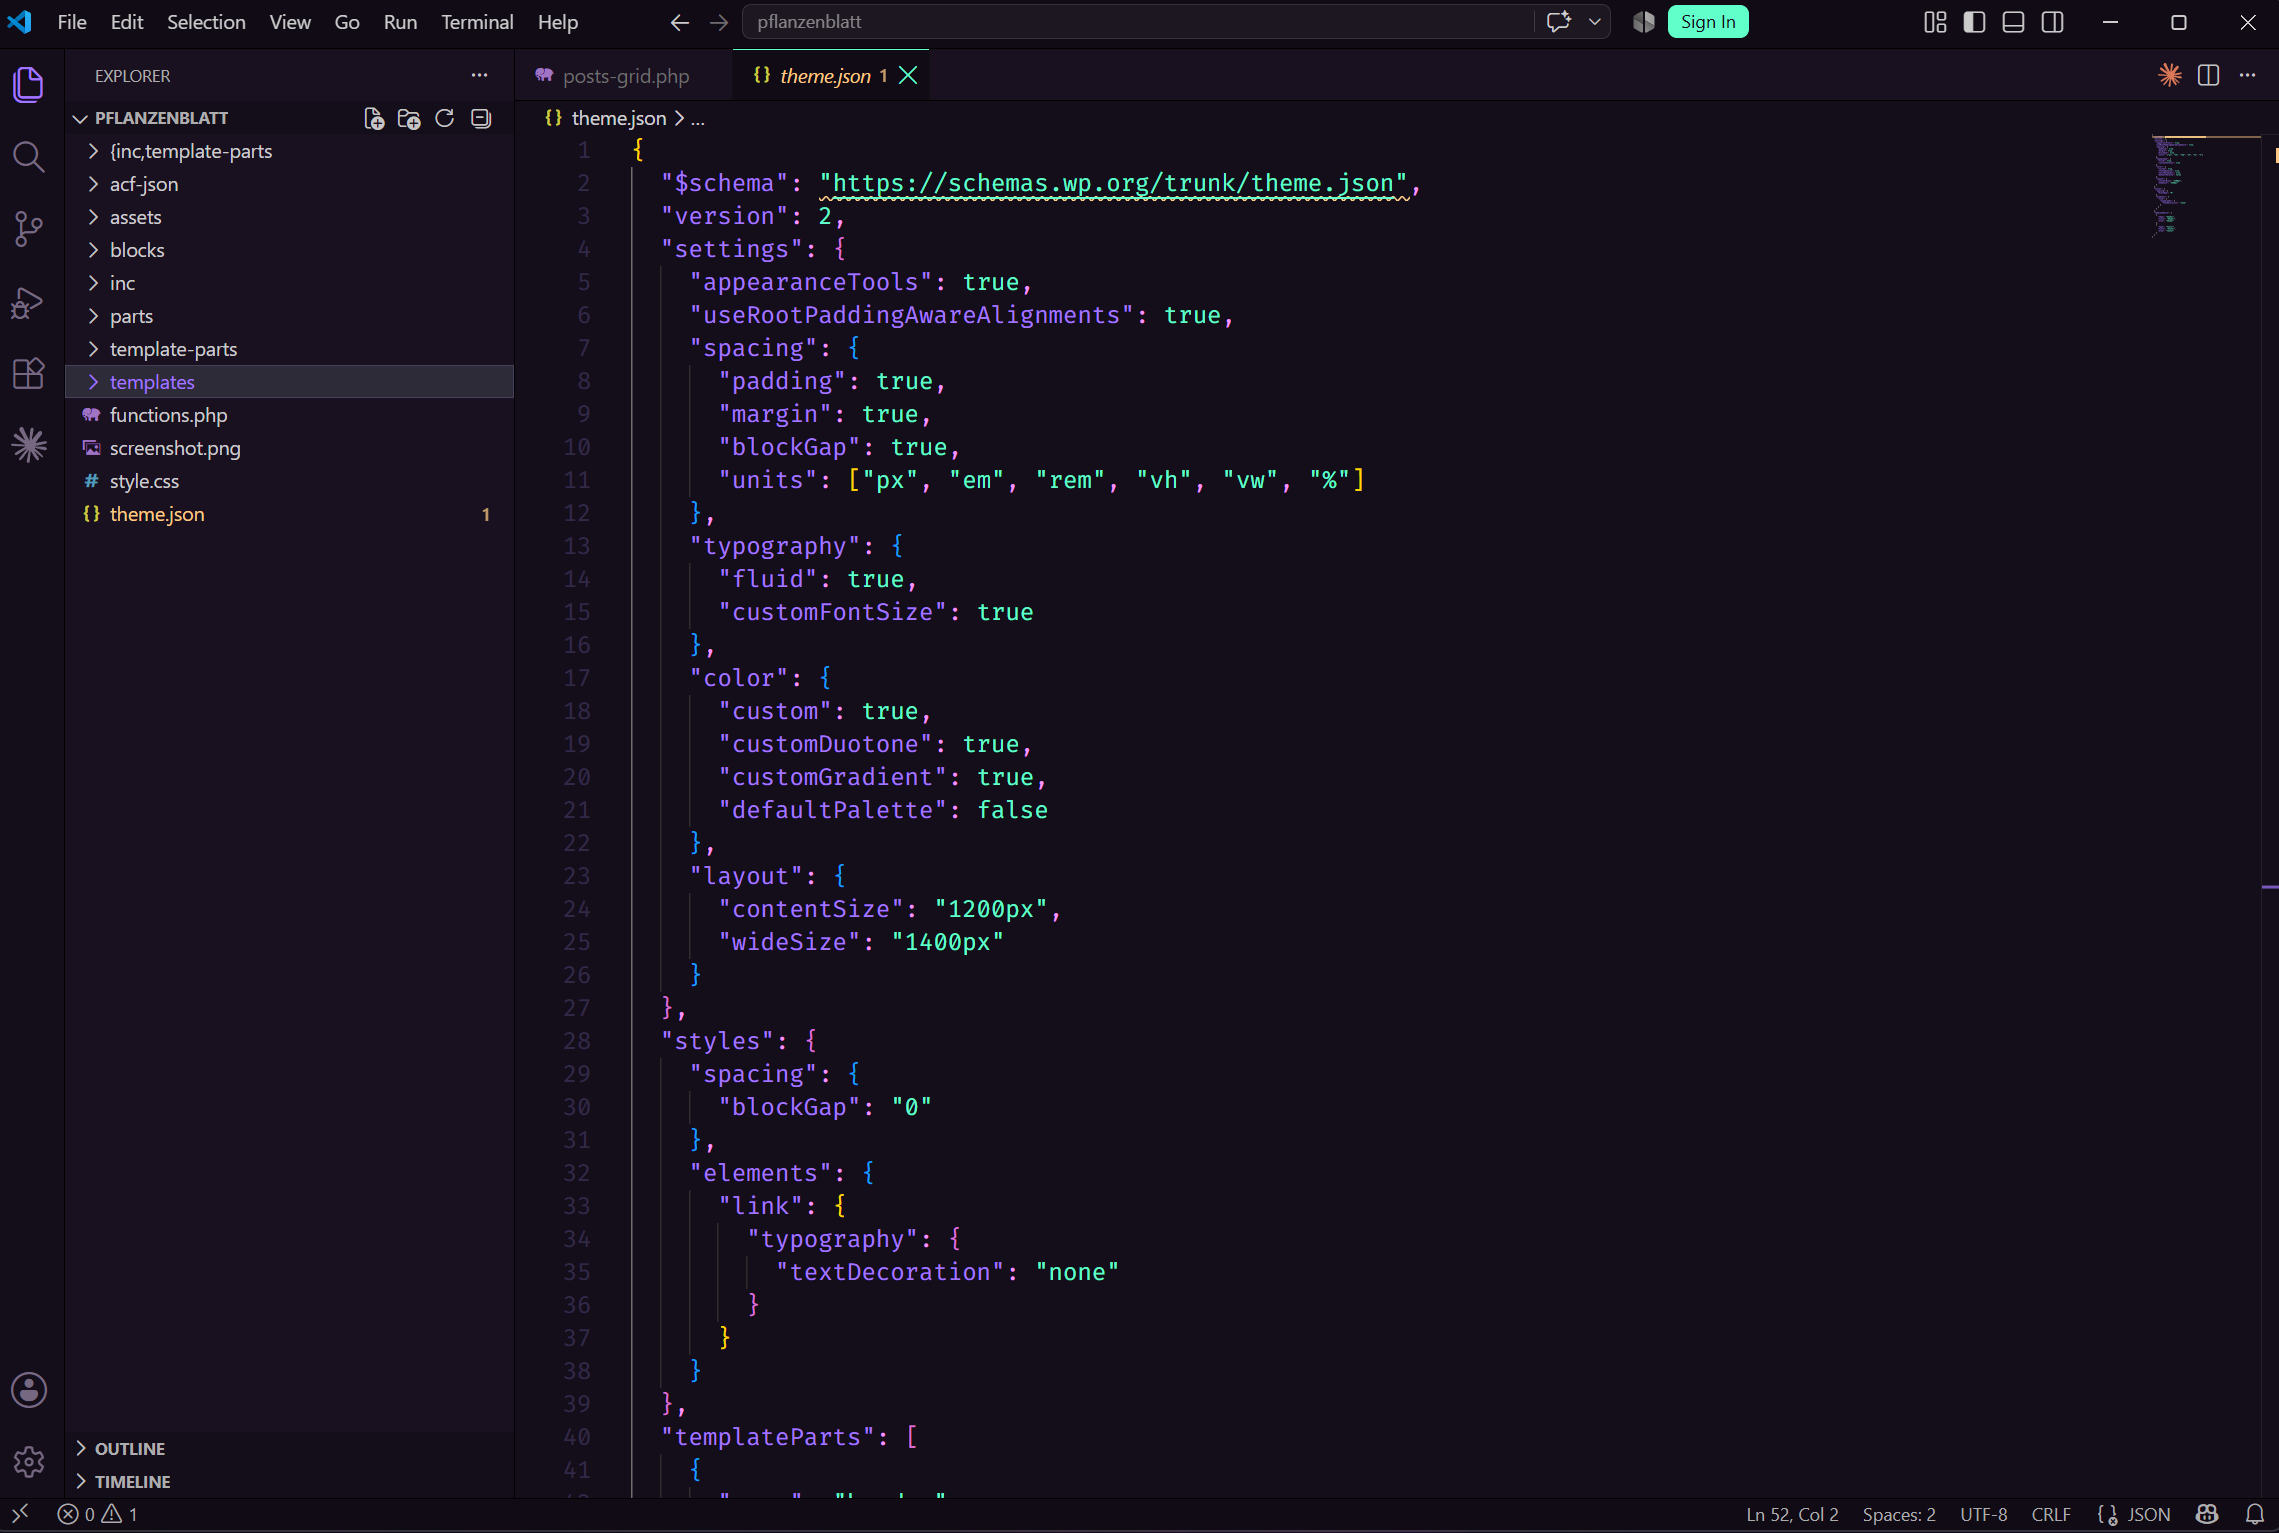This screenshot has height=1533, width=2279.
Task: Switch to the posts-grid.php tab
Action: pyautogui.click(x=624, y=75)
